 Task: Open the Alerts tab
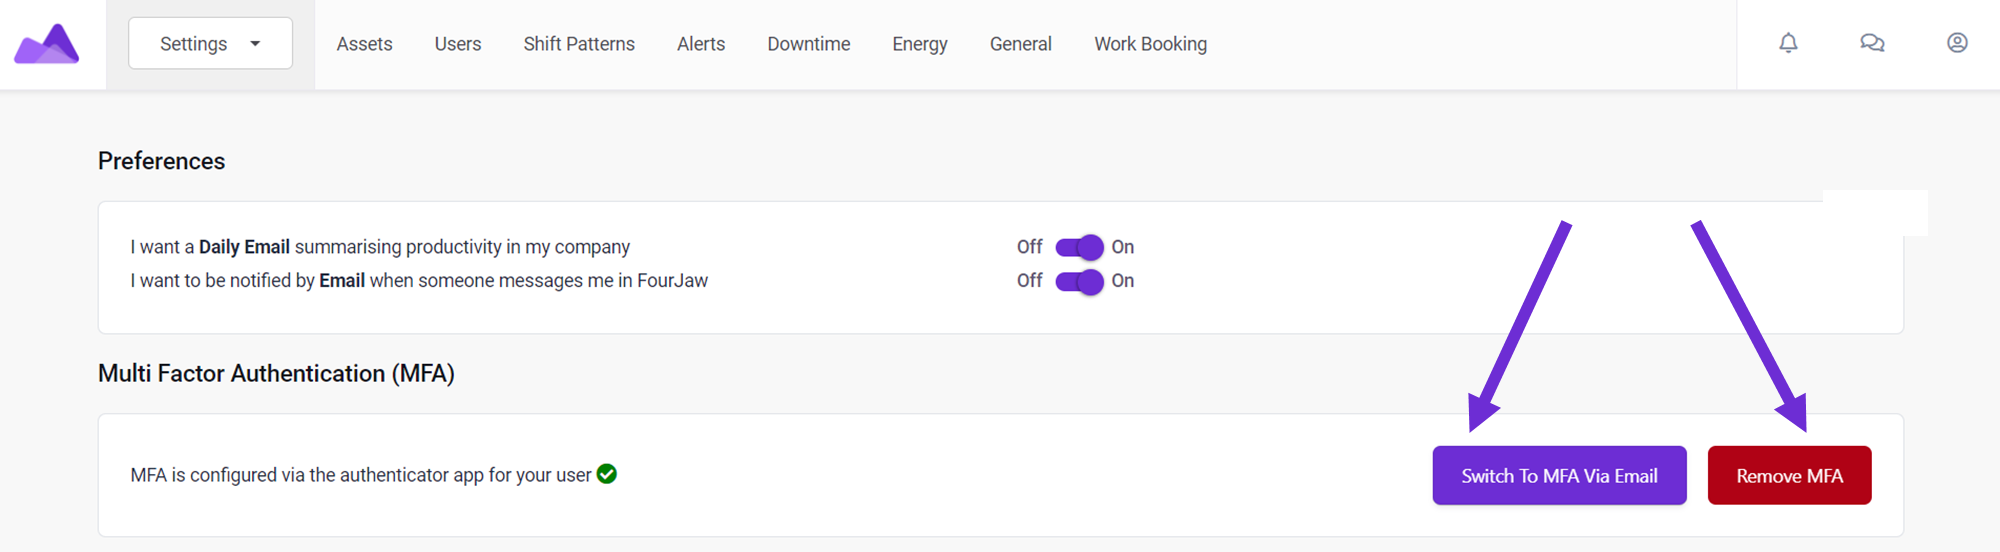tap(701, 44)
